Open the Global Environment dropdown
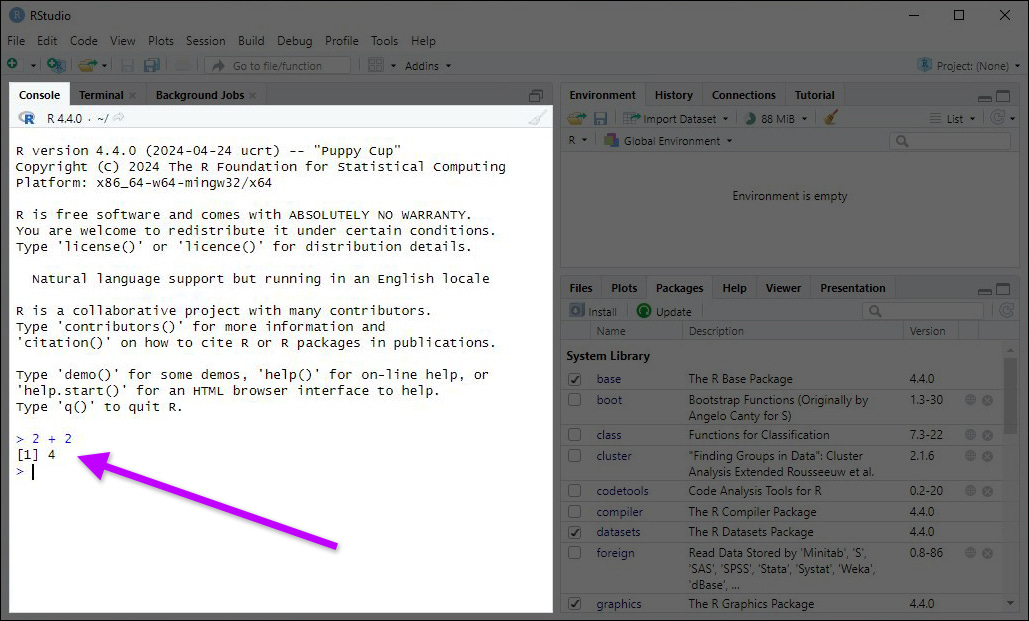The image size is (1029, 621). tap(668, 140)
